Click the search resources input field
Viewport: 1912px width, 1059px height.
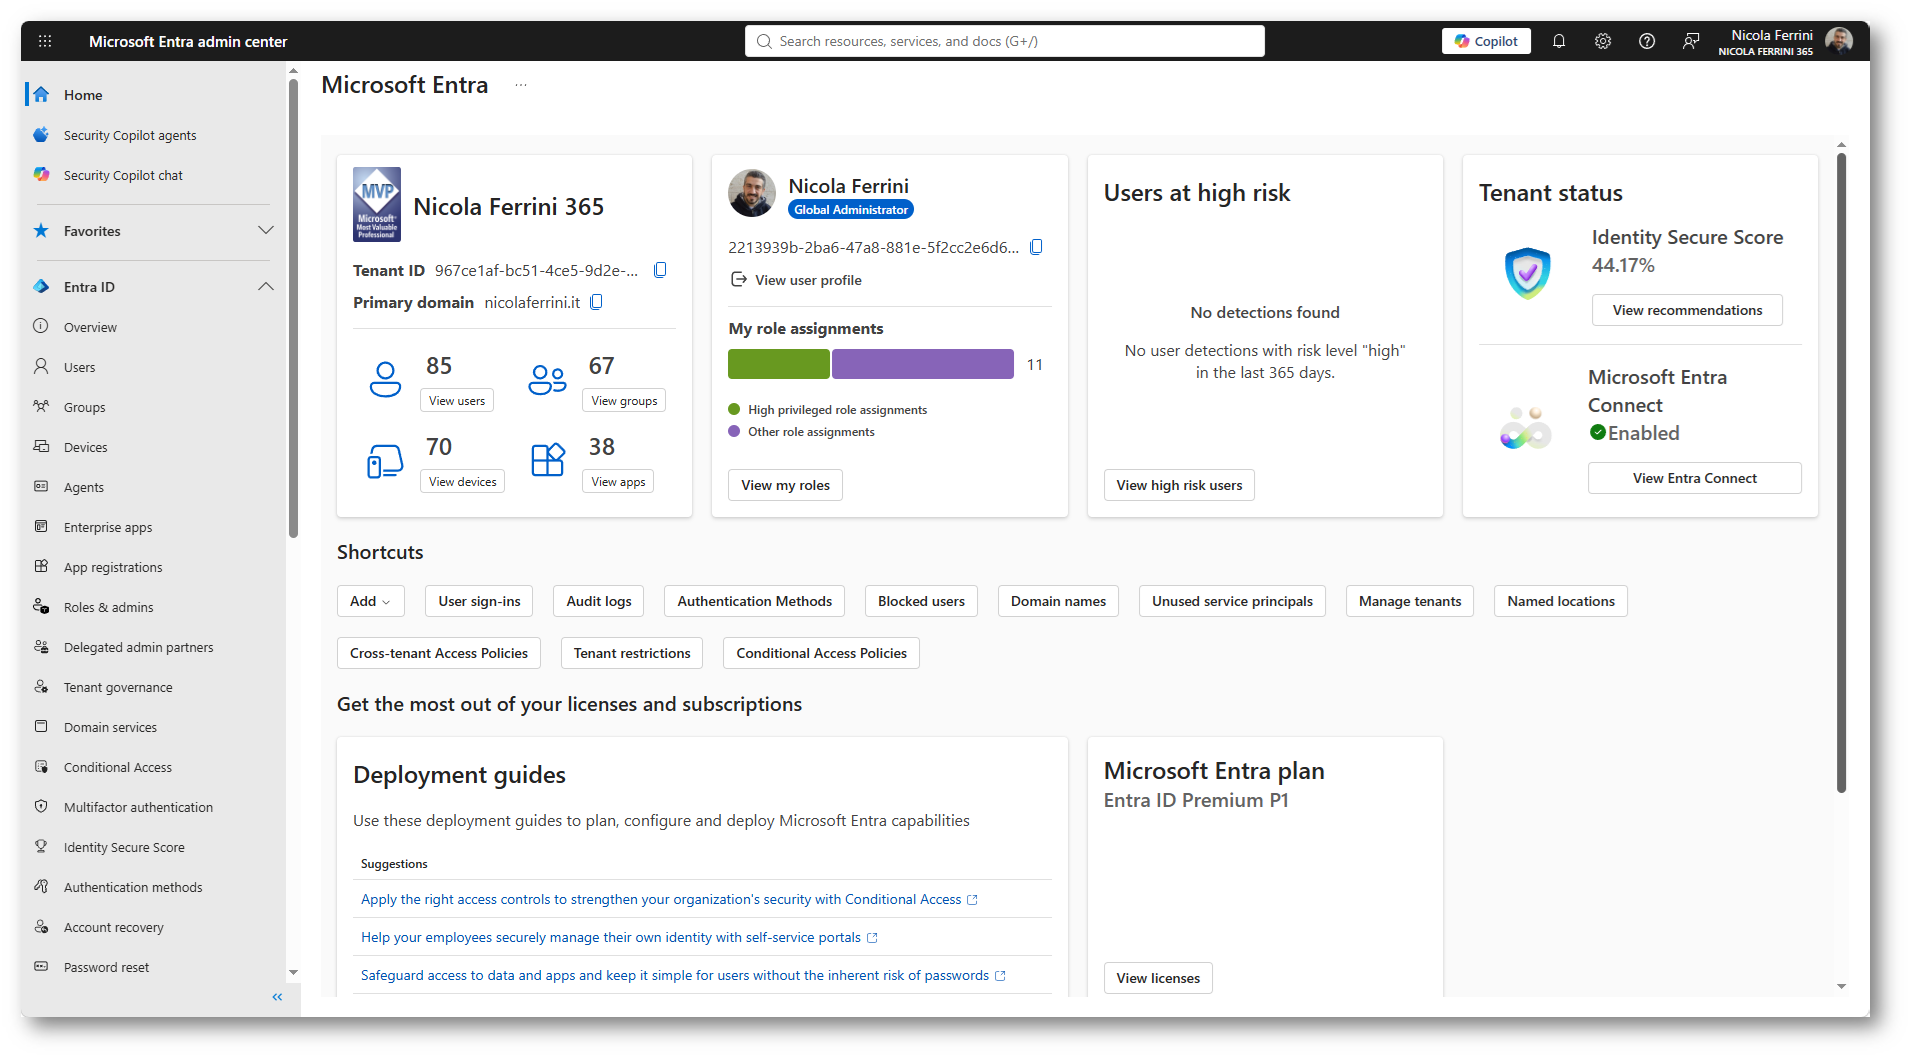(x=1004, y=41)
